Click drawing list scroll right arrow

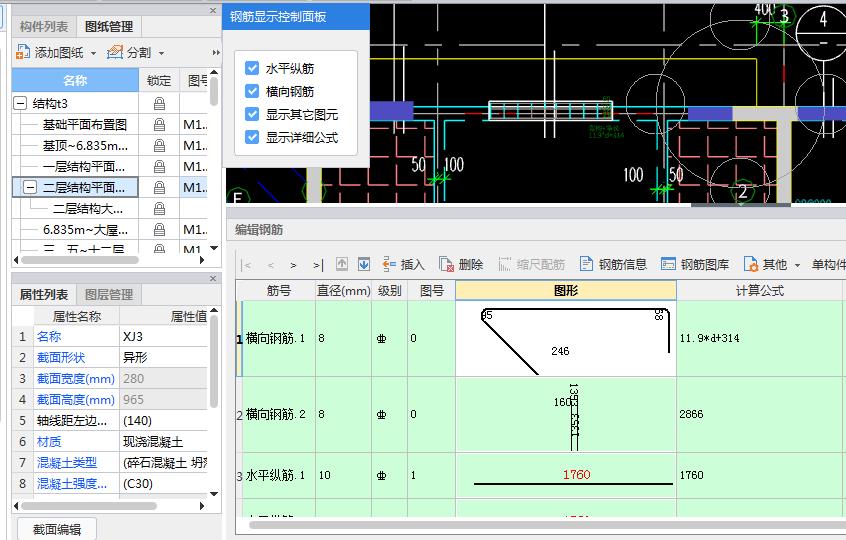tap(202, 260)
